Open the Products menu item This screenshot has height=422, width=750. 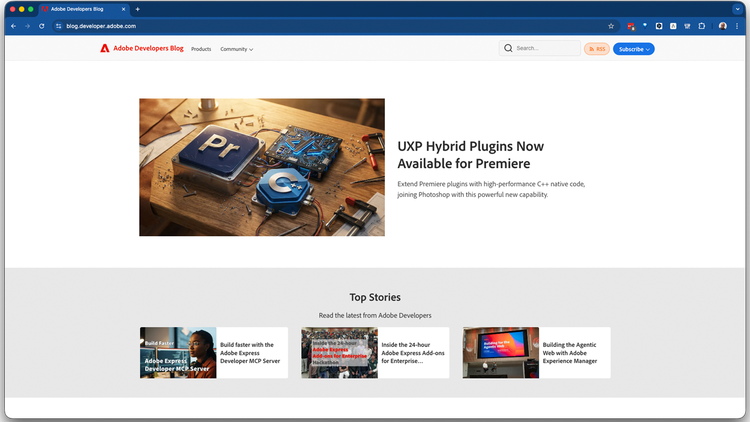click(x=201, y=49)
